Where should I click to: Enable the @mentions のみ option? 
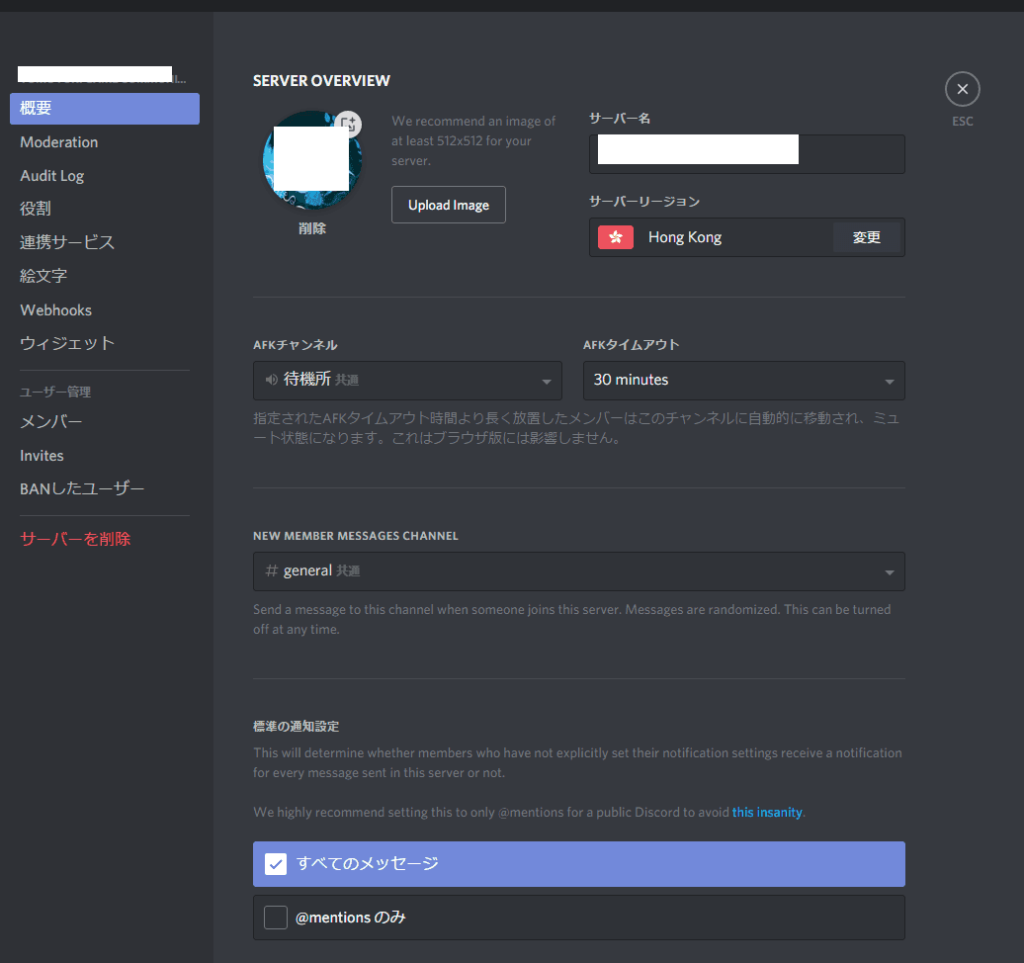click(276, 917)
